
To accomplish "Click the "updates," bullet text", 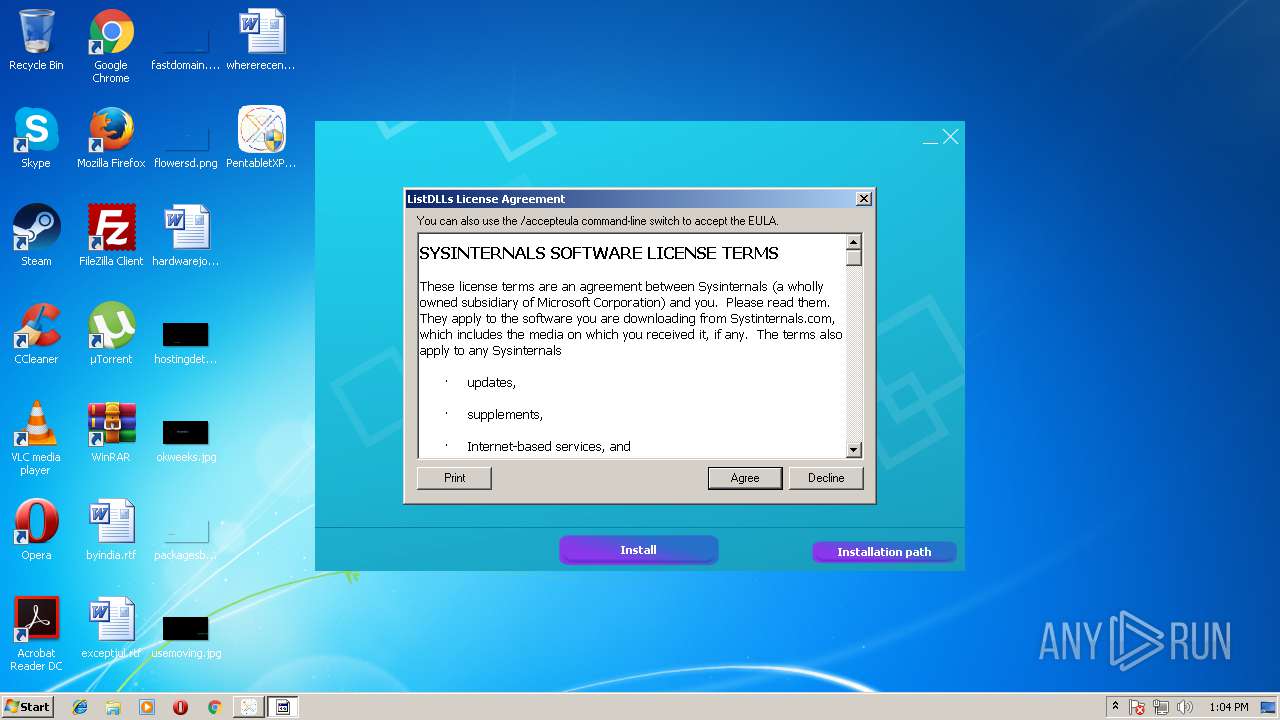I will 491,383.
